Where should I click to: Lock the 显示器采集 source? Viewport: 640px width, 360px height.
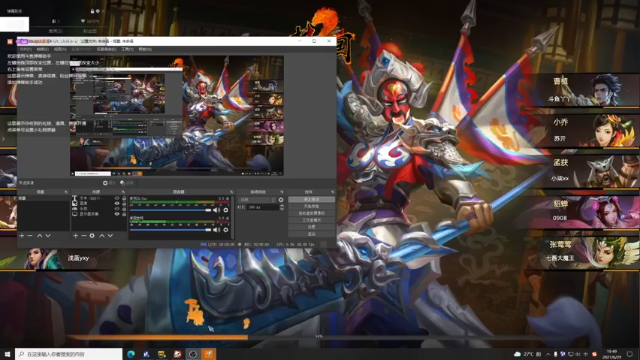click(124, 214)
